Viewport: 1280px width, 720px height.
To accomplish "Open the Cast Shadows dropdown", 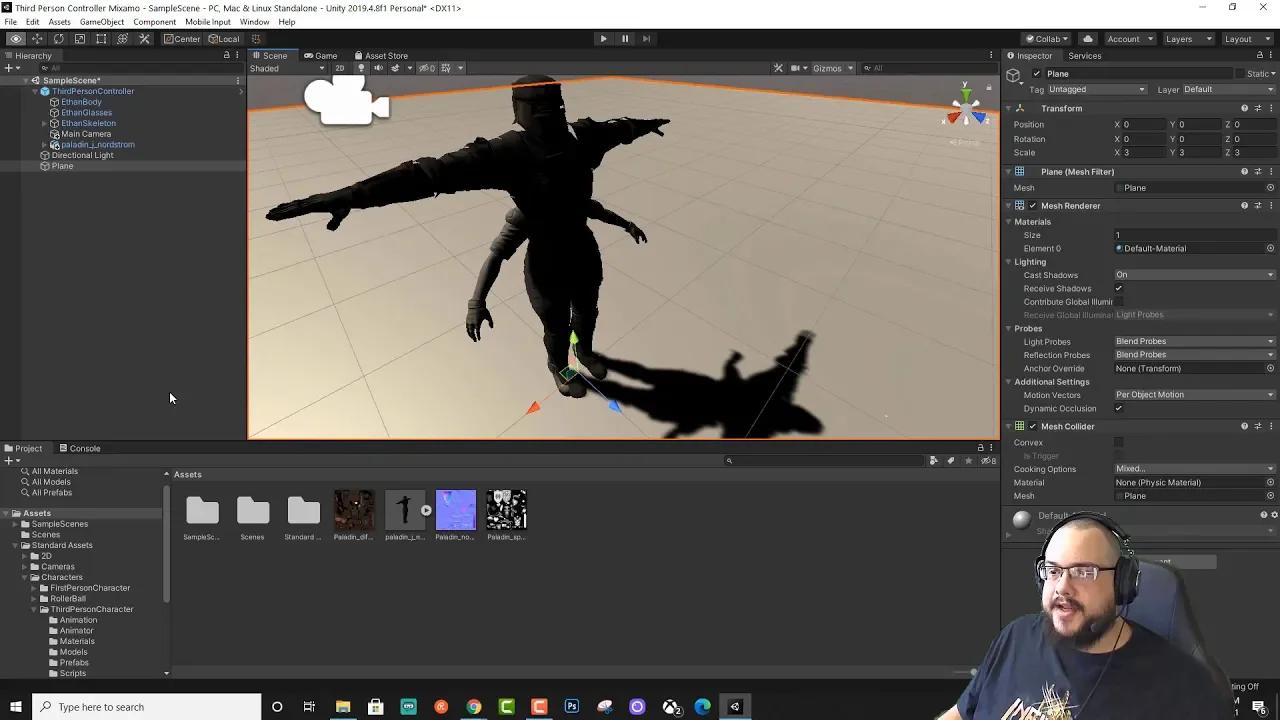I will pyautogui.click(x=1193, y=274).
